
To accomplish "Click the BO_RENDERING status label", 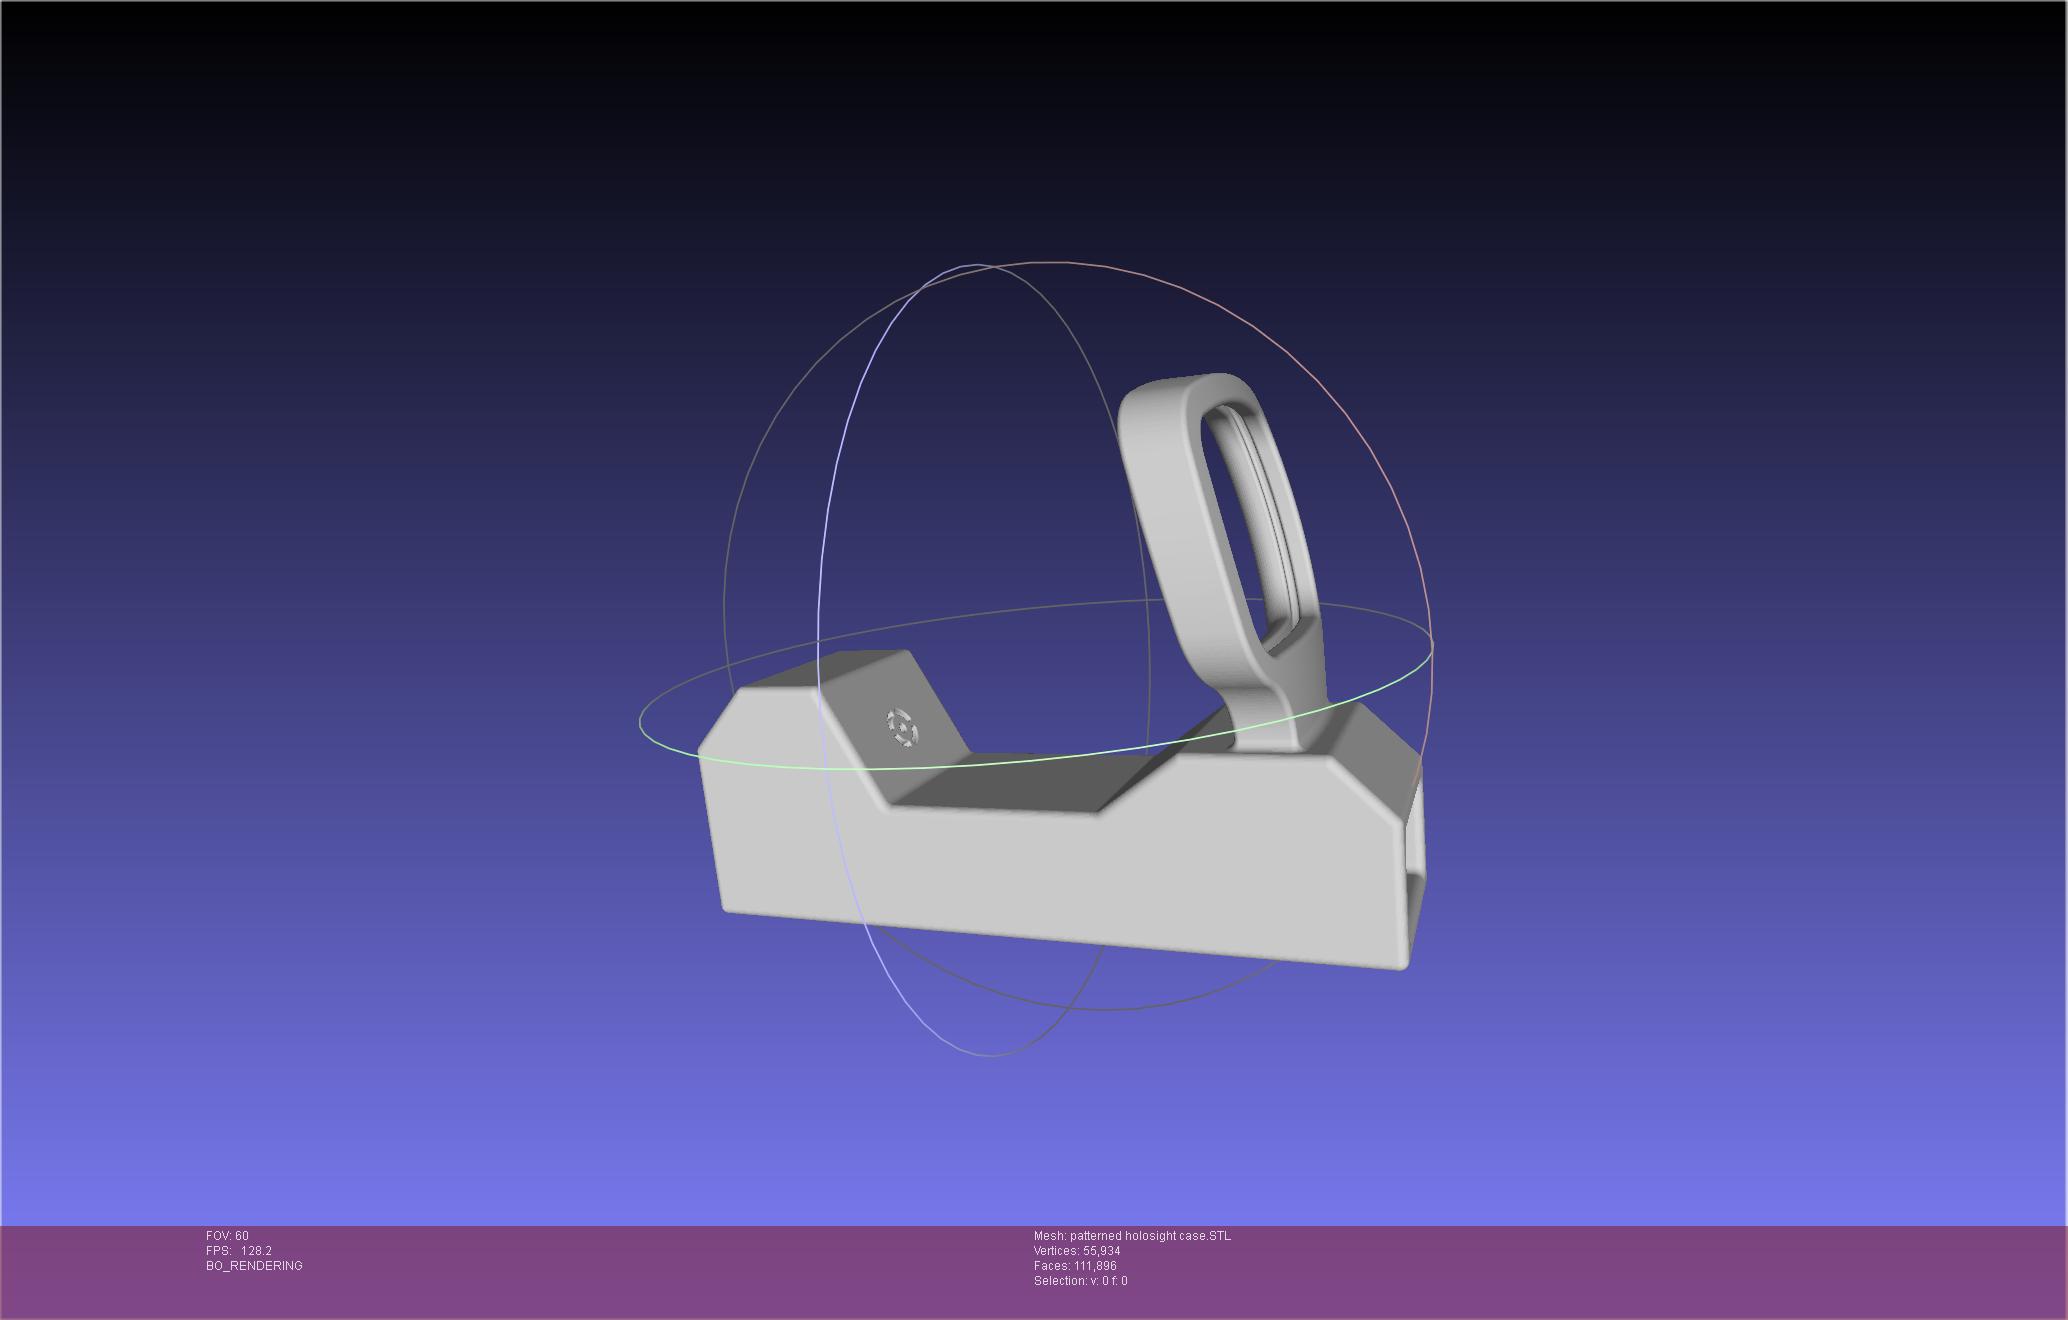I will pos(254,1266).
